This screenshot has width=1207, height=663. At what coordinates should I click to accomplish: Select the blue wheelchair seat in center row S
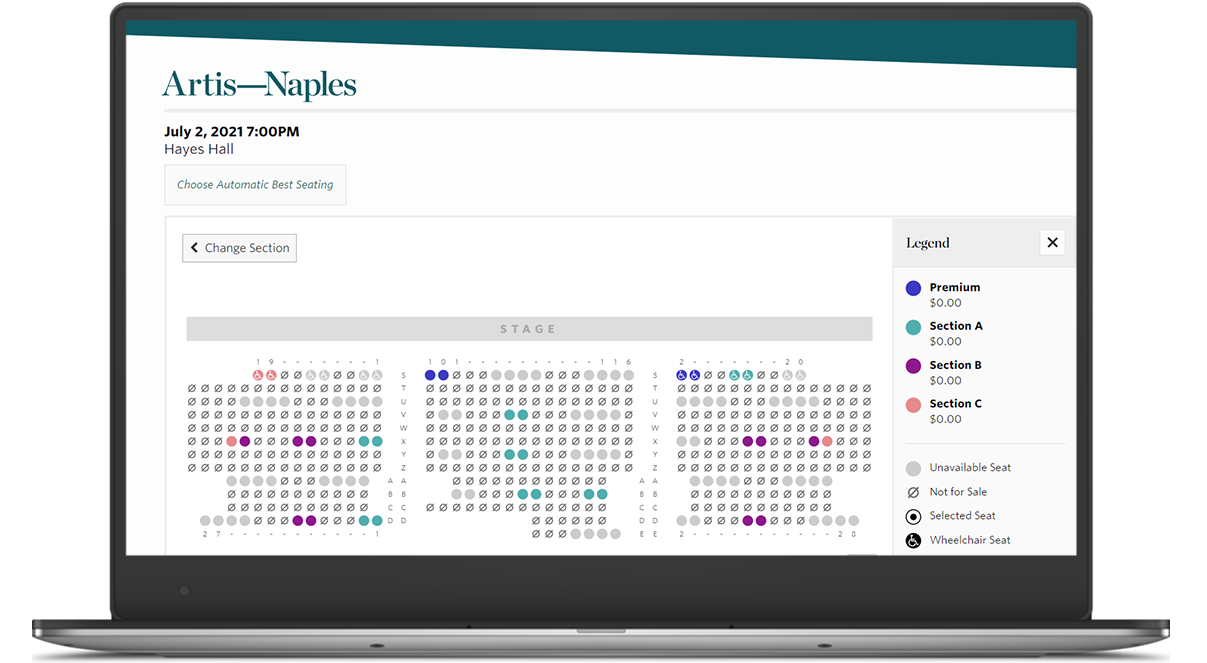click(681, 376)
